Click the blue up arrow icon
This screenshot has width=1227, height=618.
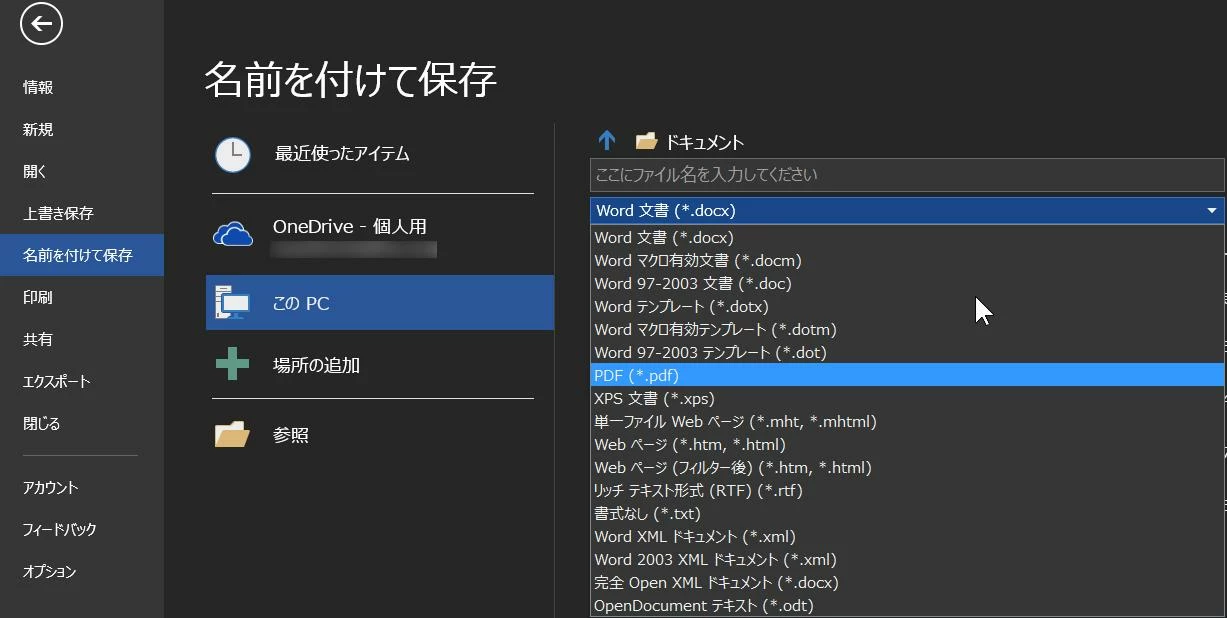(x=606, y=141)
